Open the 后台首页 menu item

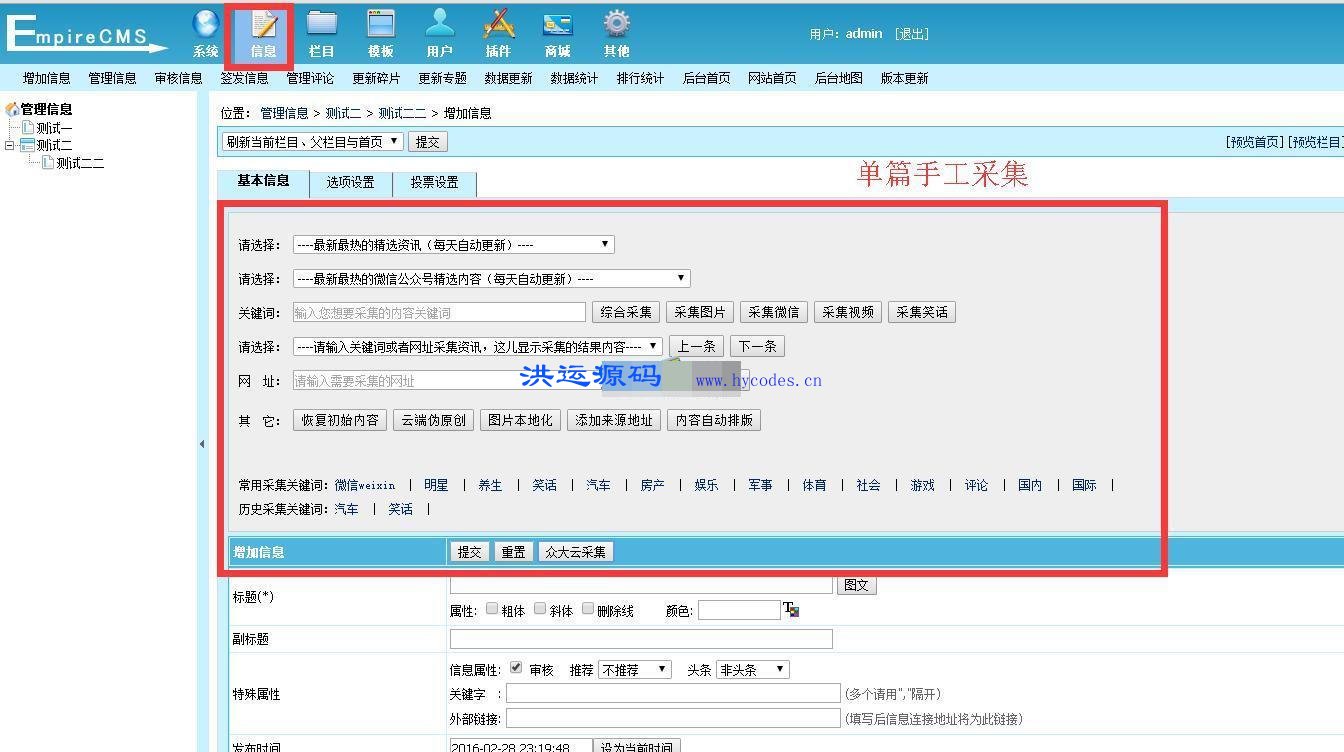(x=706, y=78)
